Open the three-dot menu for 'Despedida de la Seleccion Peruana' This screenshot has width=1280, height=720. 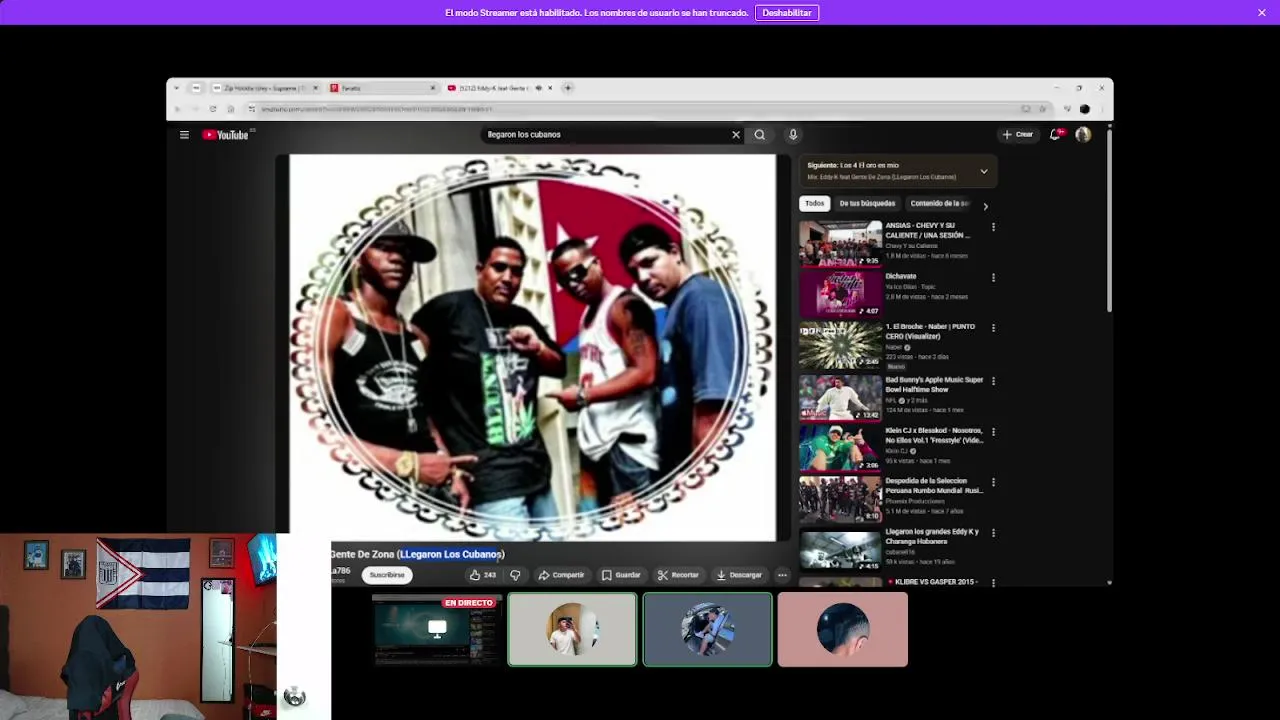tap(993, 482)
